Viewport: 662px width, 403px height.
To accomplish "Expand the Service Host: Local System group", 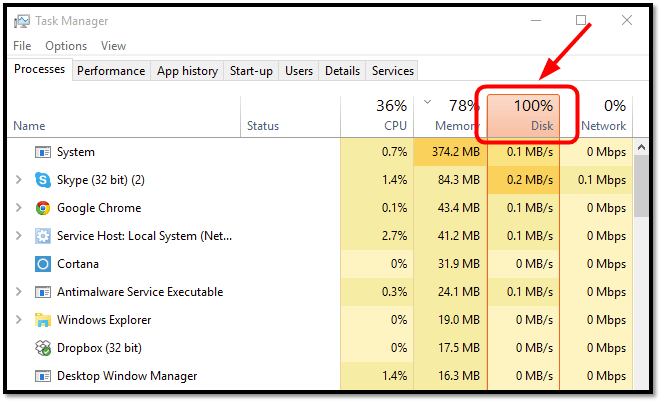I will (19, 236).
